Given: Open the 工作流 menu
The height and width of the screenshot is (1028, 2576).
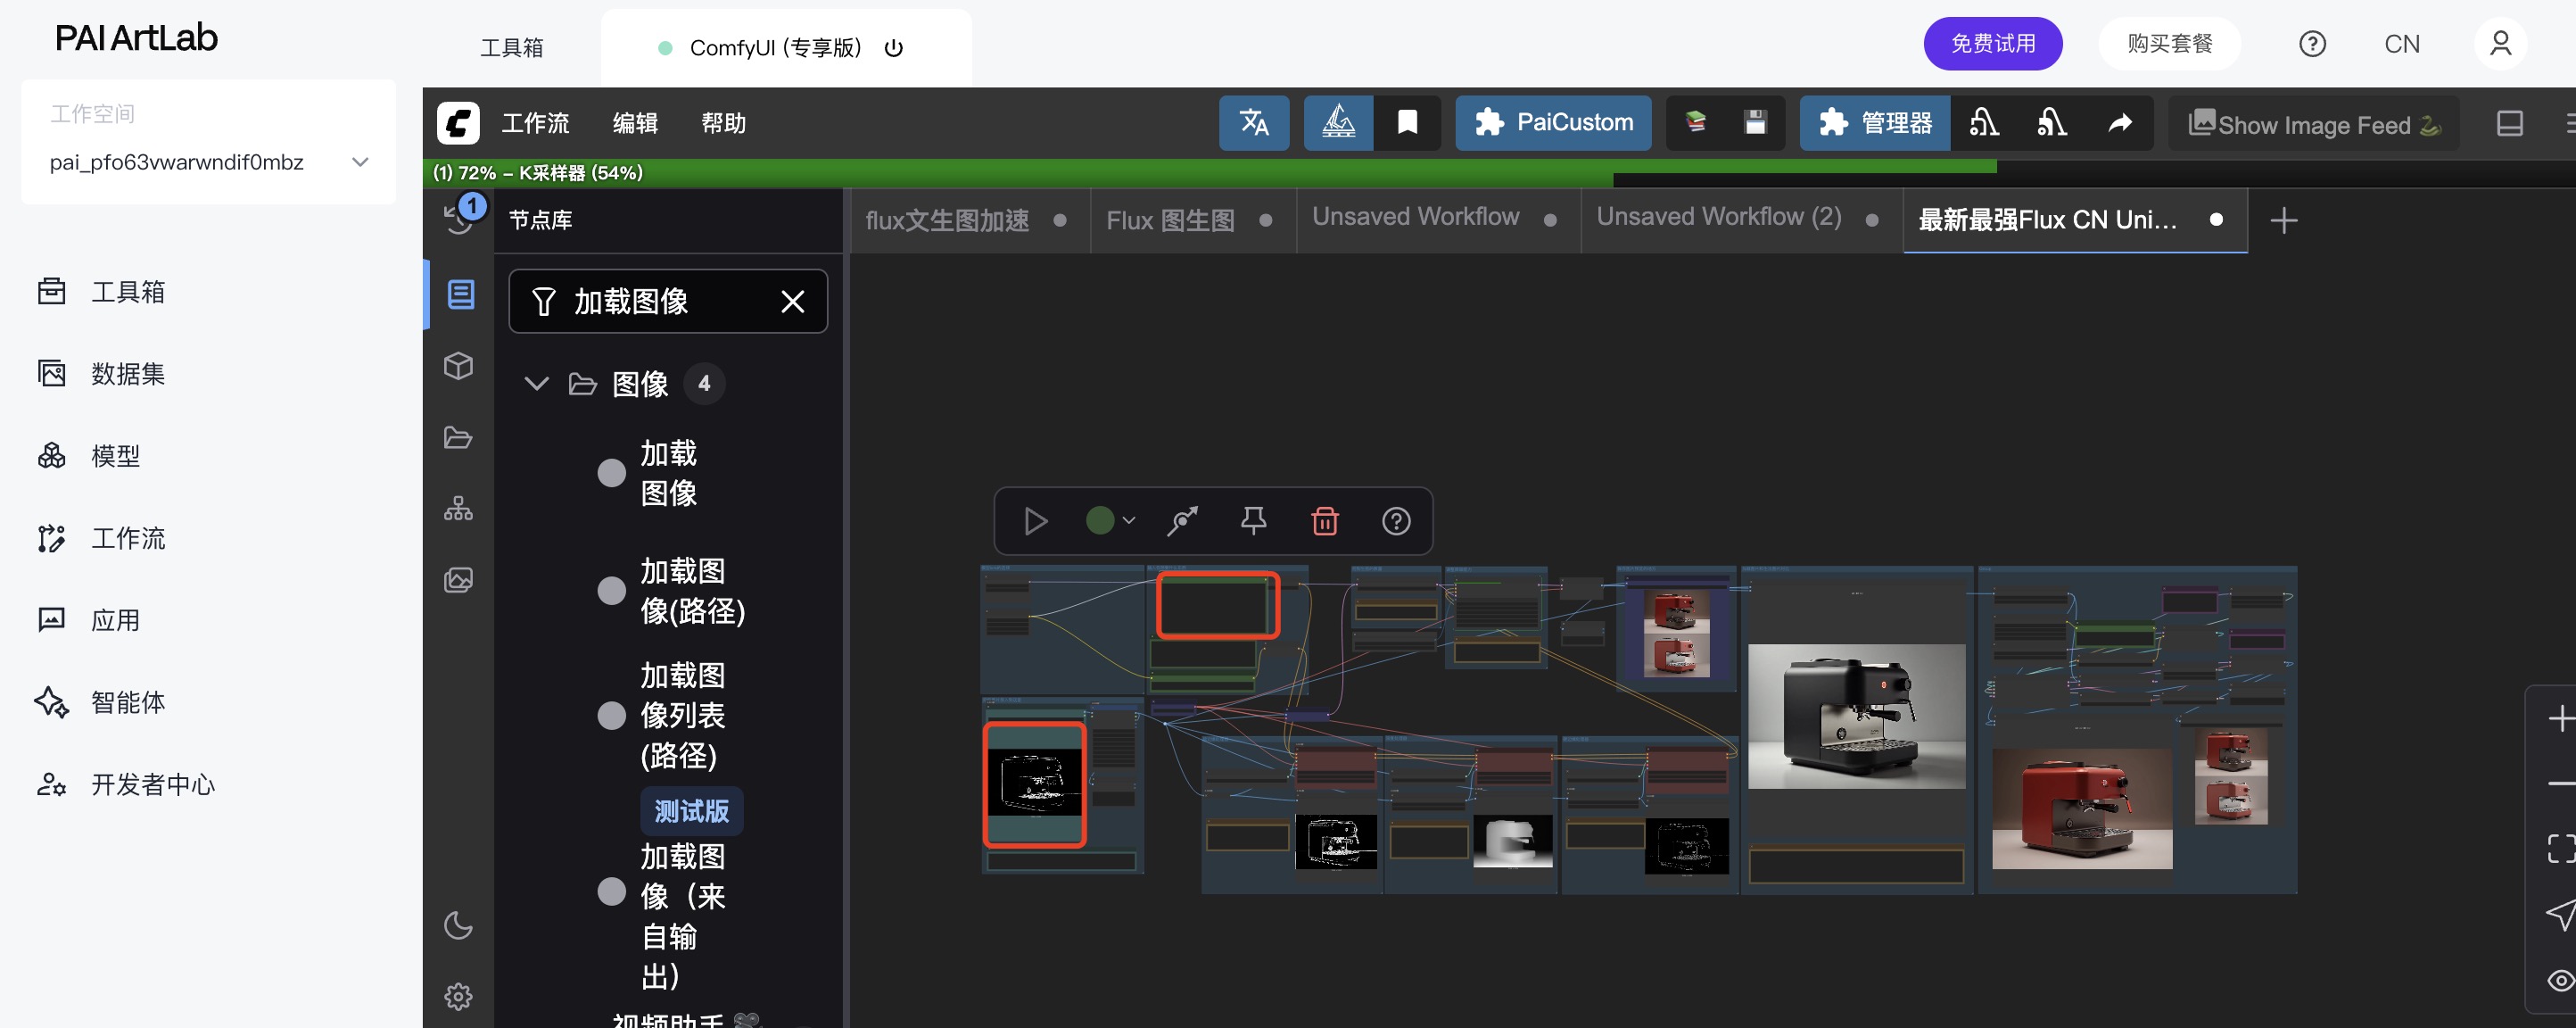Looking at the screenshot, I should [535, 123].
